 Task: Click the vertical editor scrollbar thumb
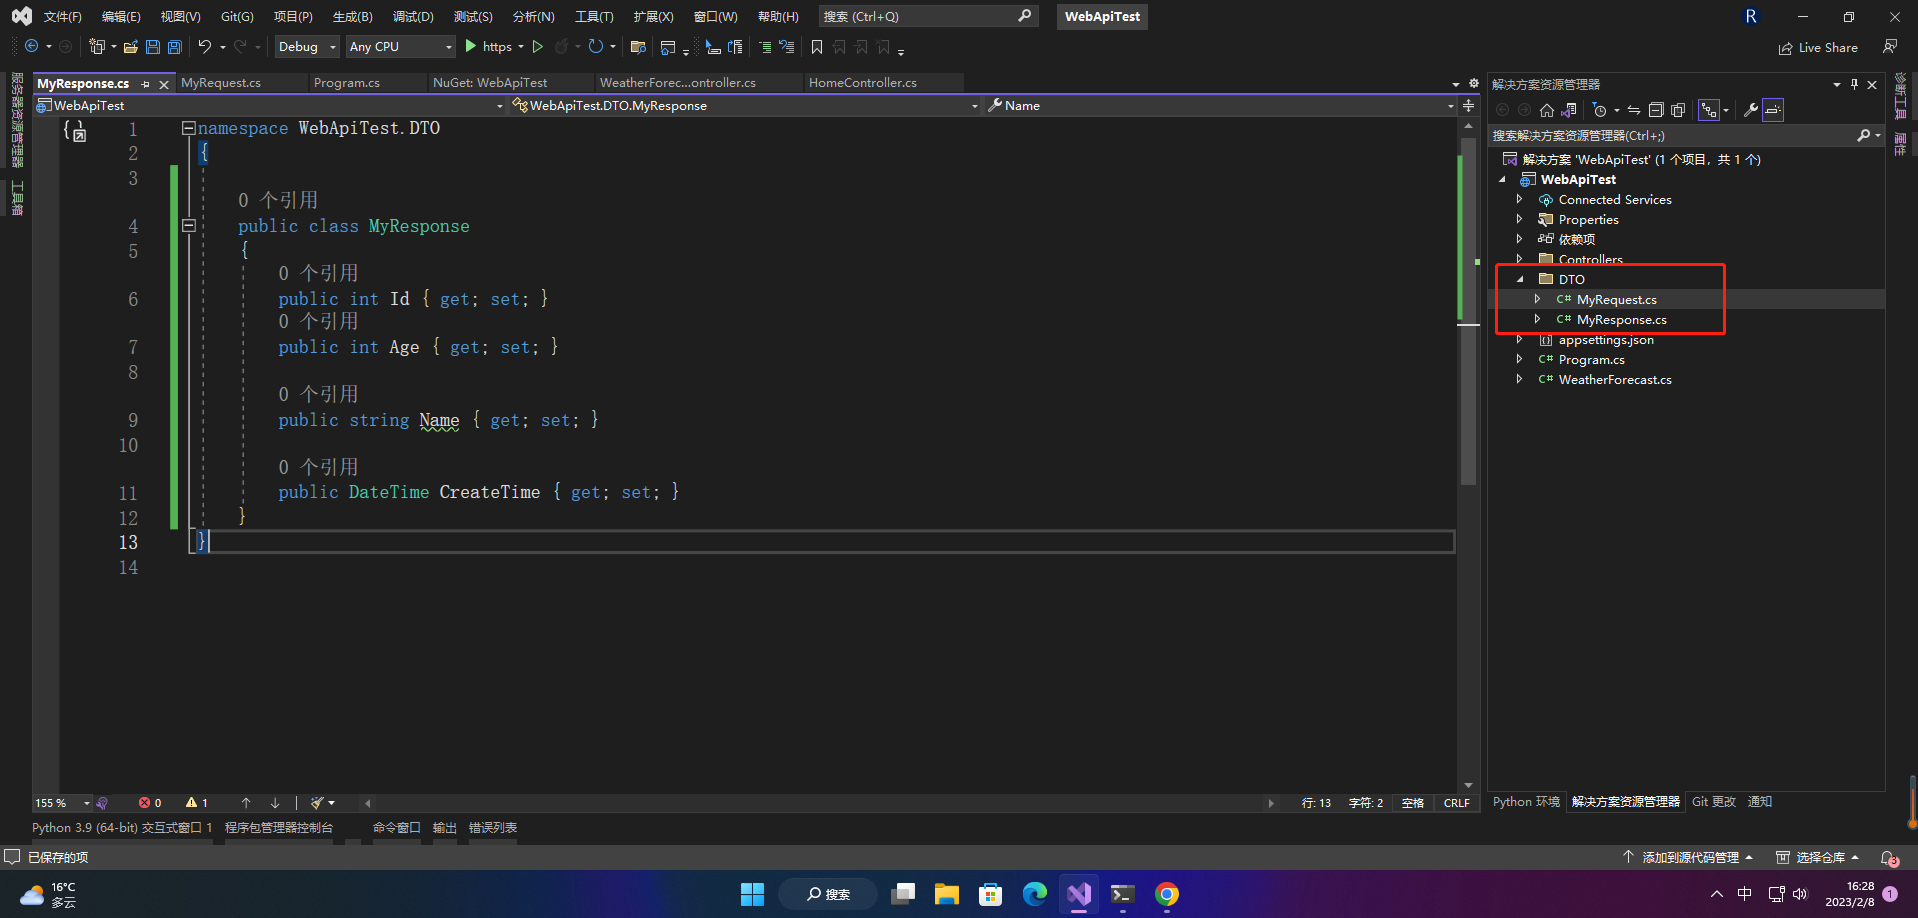pyautogui.click(x=1469, y=310)
